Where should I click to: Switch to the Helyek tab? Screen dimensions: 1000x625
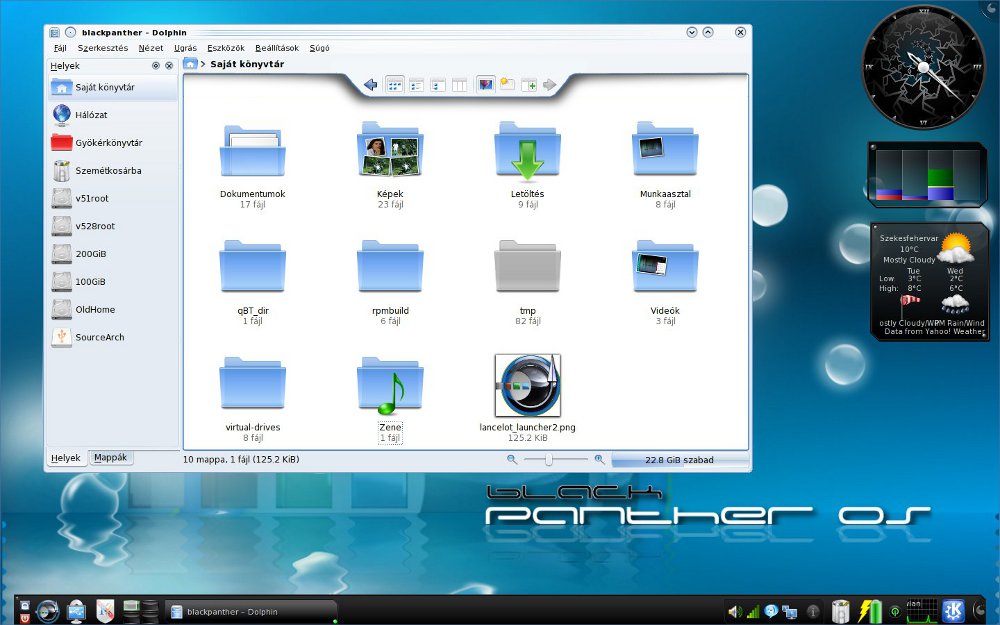point(66,458)
